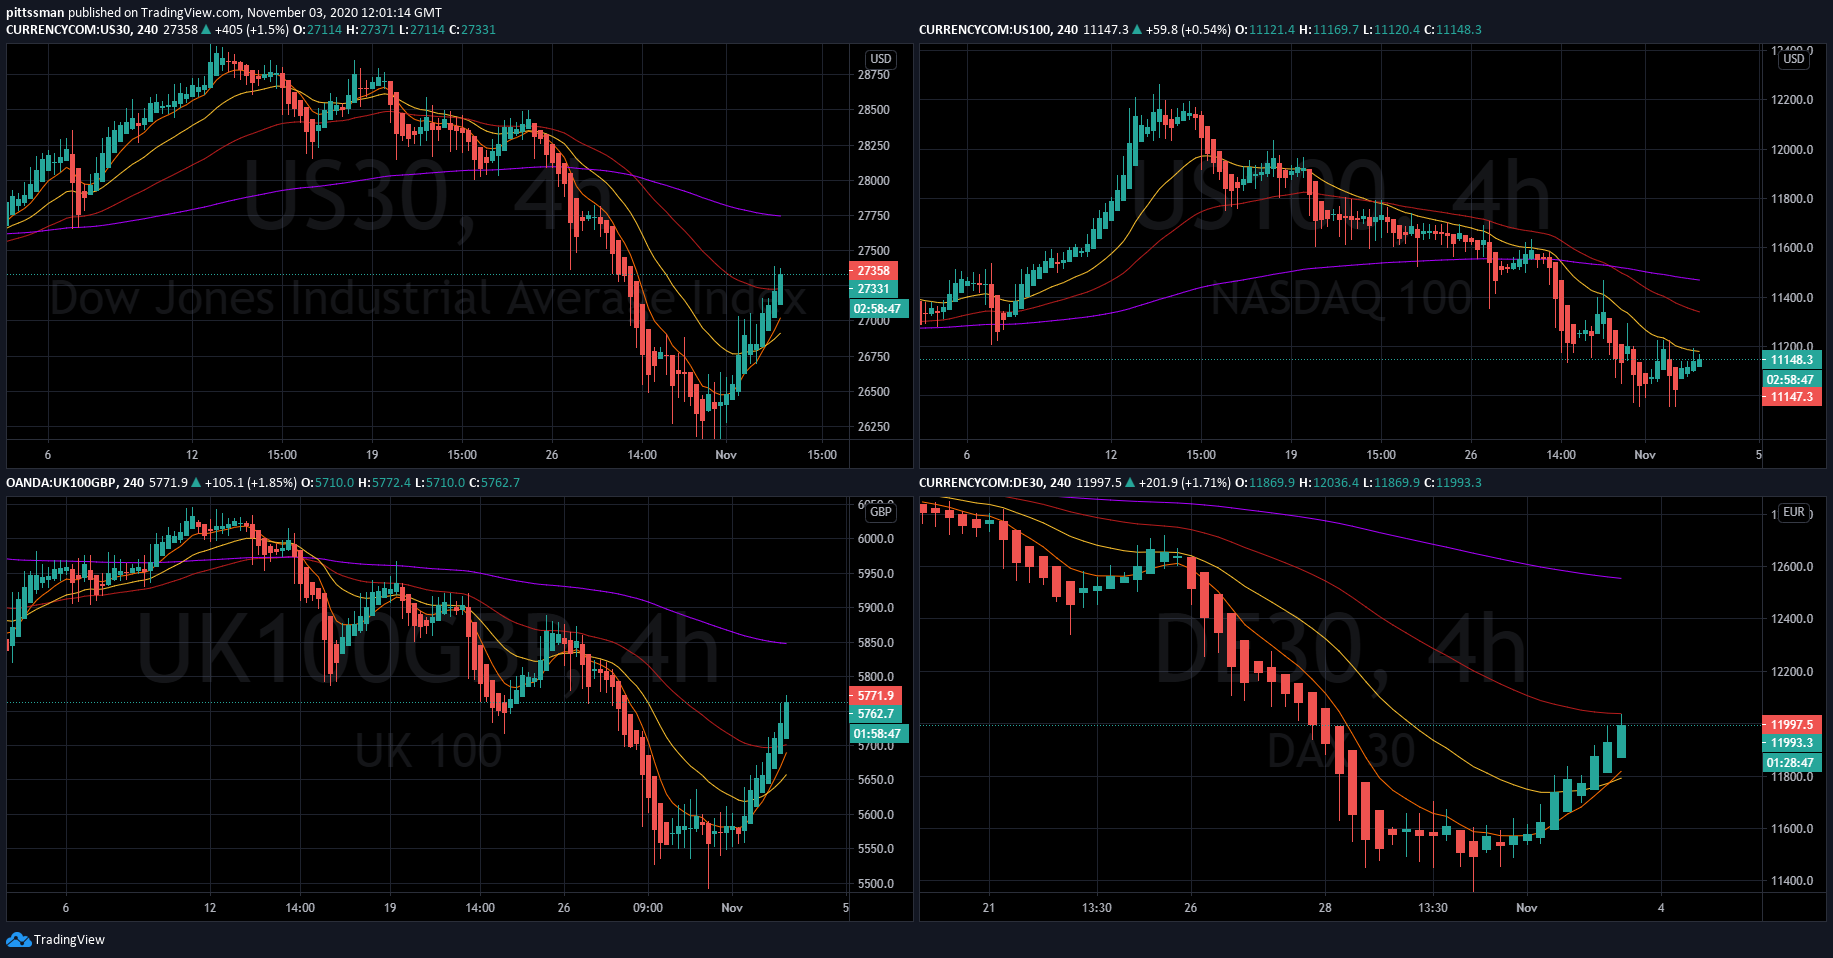Click the 02:58:47 countdown on US30 chart

878,309
